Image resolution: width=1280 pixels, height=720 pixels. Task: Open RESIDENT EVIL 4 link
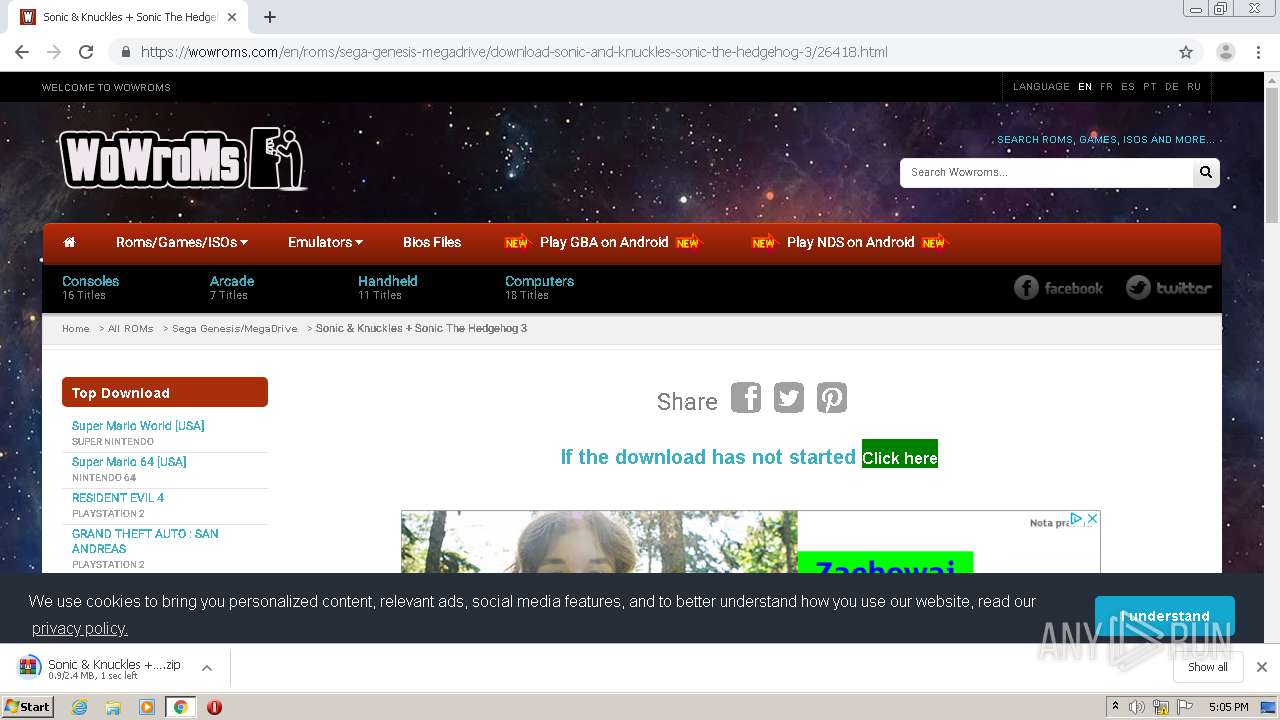118,498
